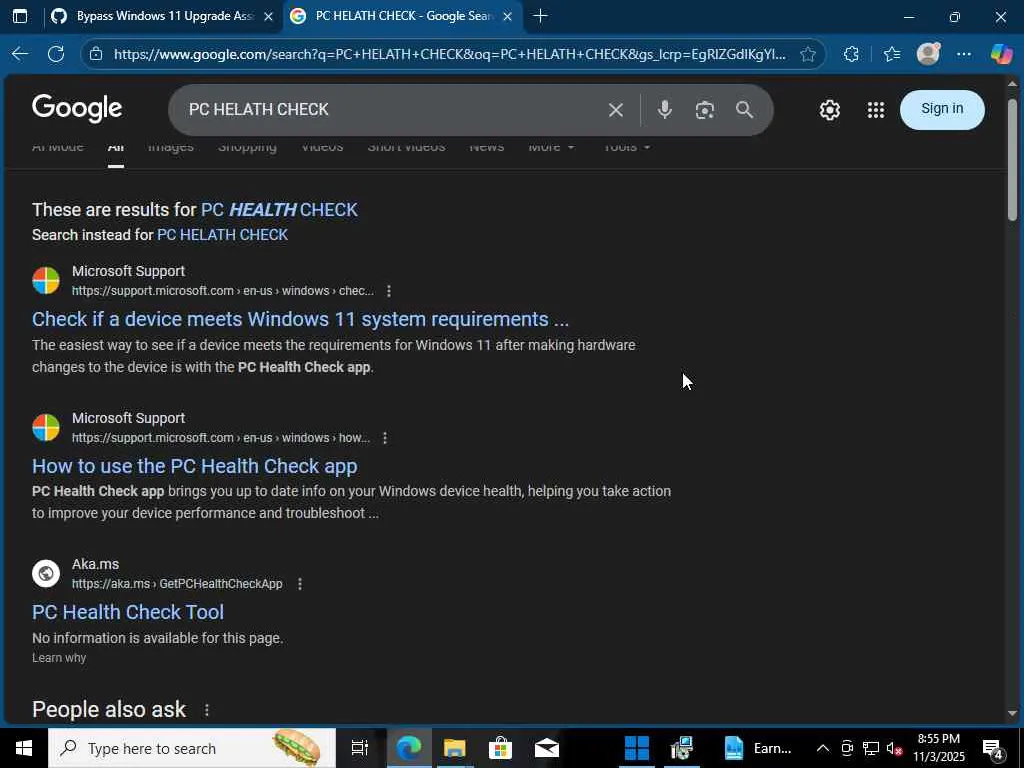Open corrected PC HEALTH CHECK query link
The height and width of the screenshot is (768, 1024).
coord(280,210)
